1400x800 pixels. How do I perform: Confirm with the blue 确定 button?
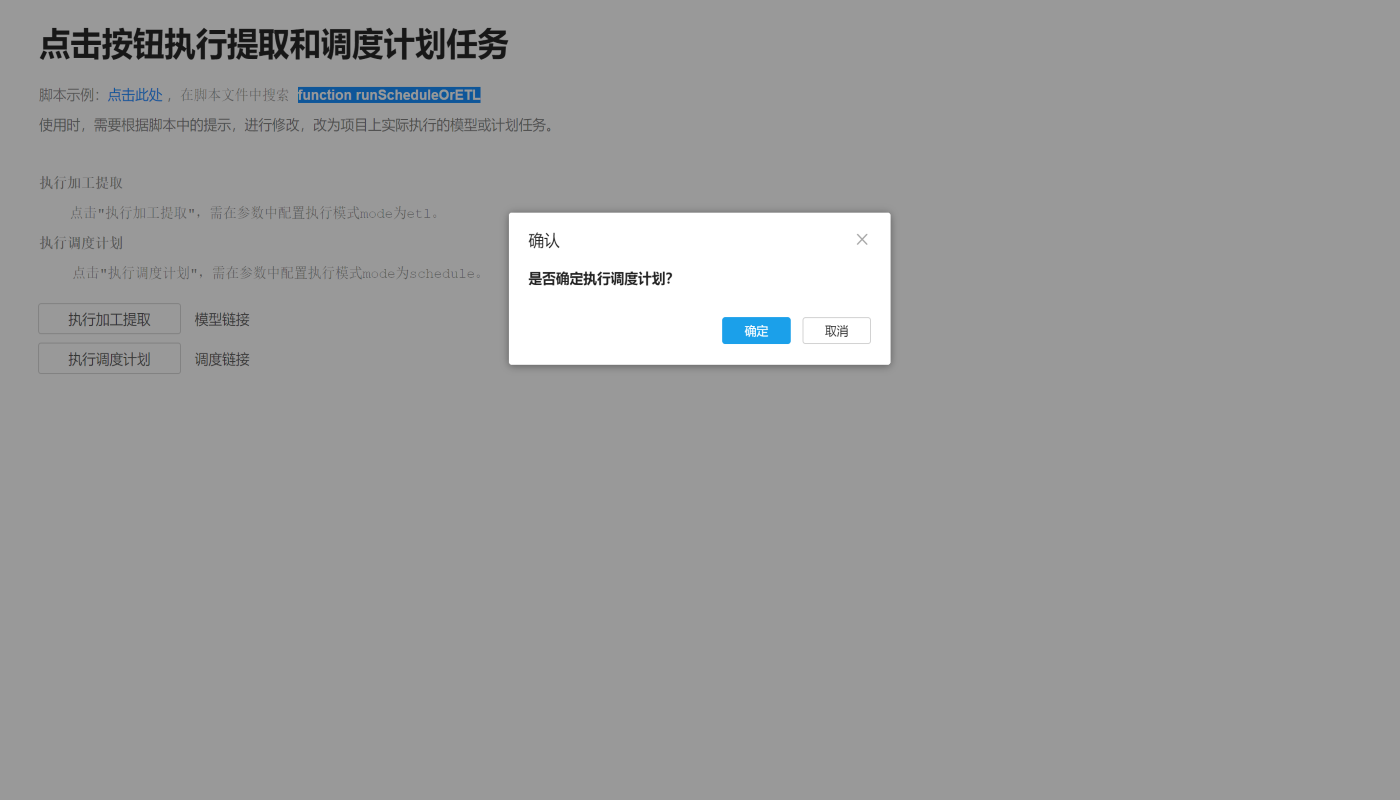coord(756,331)
